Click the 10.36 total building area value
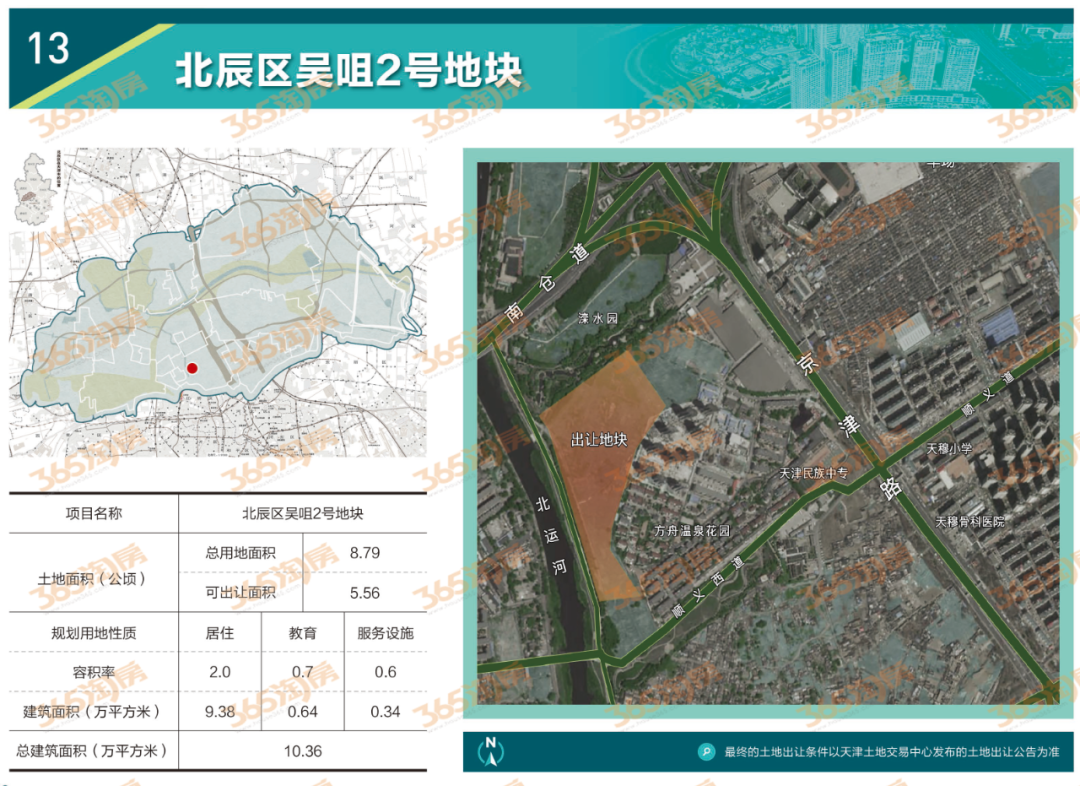The height and width of the screenshot is (786, 1080). tap(302, 752)
